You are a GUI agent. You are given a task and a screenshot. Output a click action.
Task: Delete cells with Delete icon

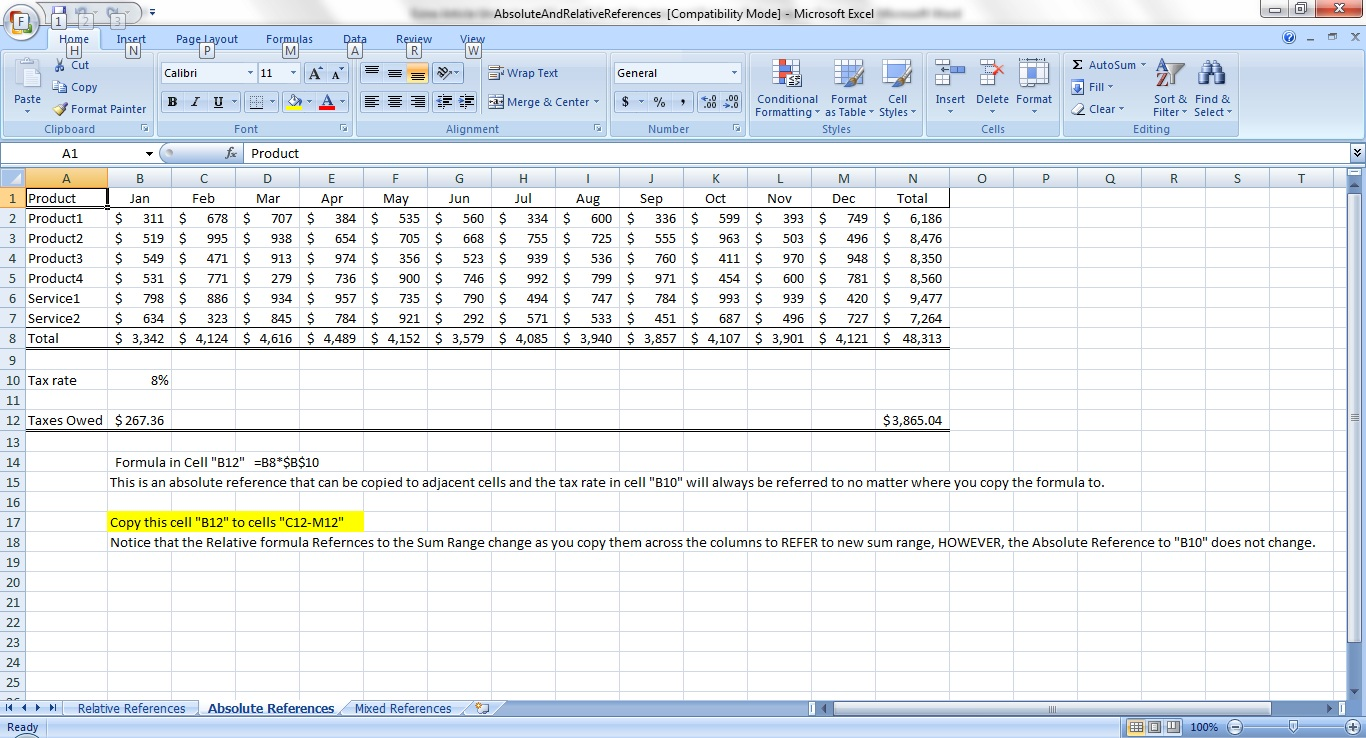pos(992,74)
